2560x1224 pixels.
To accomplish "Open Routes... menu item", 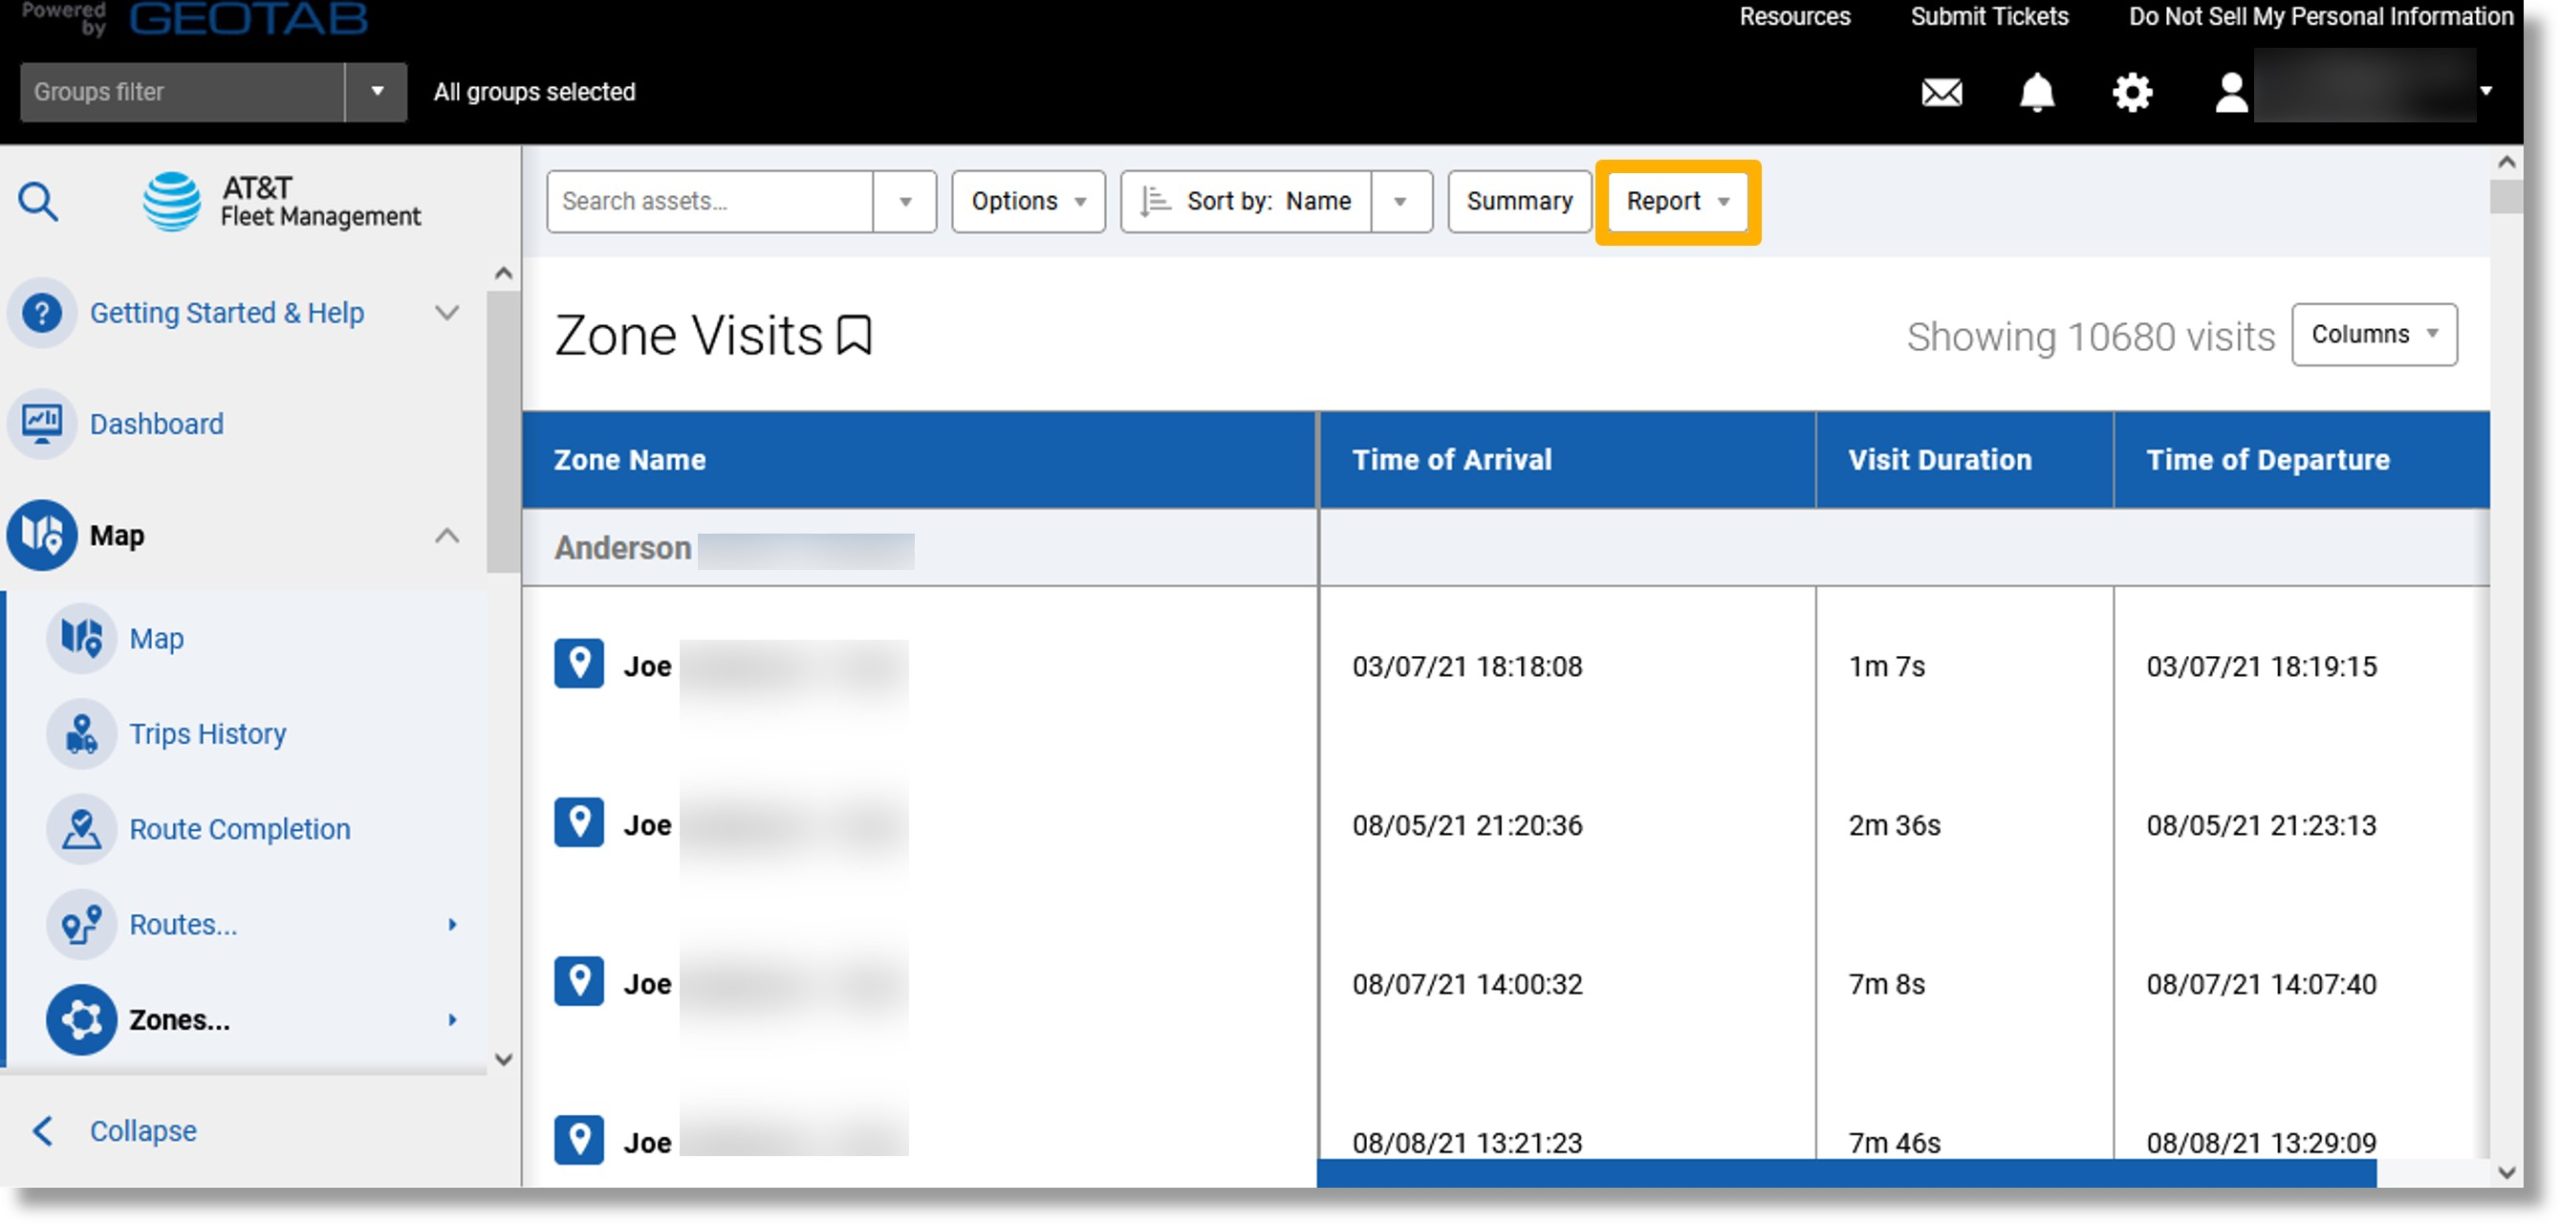I will pyautogui.click(x=184, y=924).
